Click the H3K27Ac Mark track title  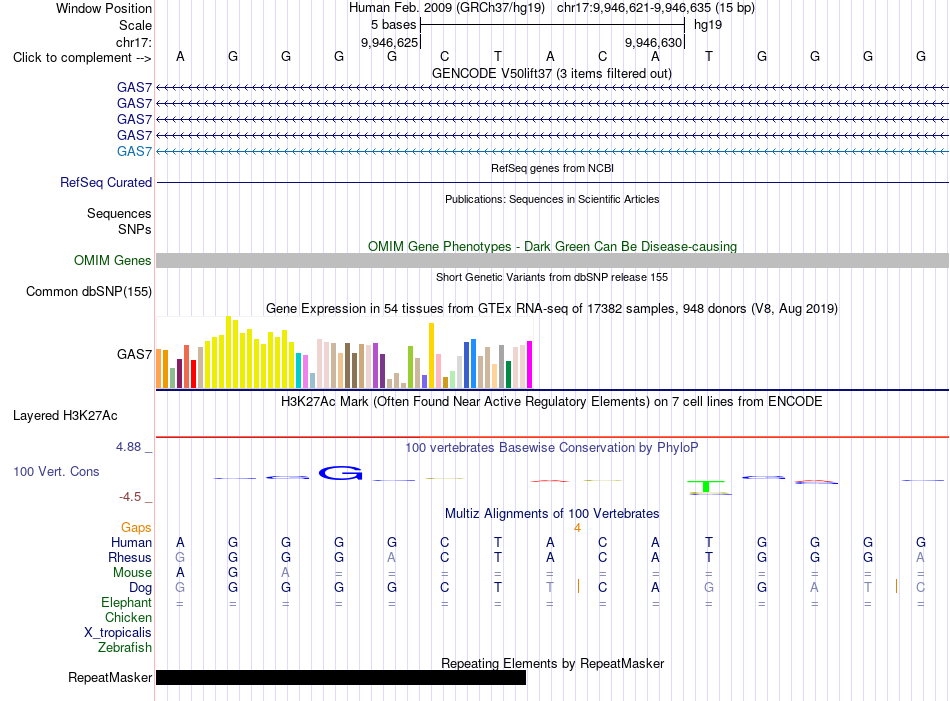552,402
